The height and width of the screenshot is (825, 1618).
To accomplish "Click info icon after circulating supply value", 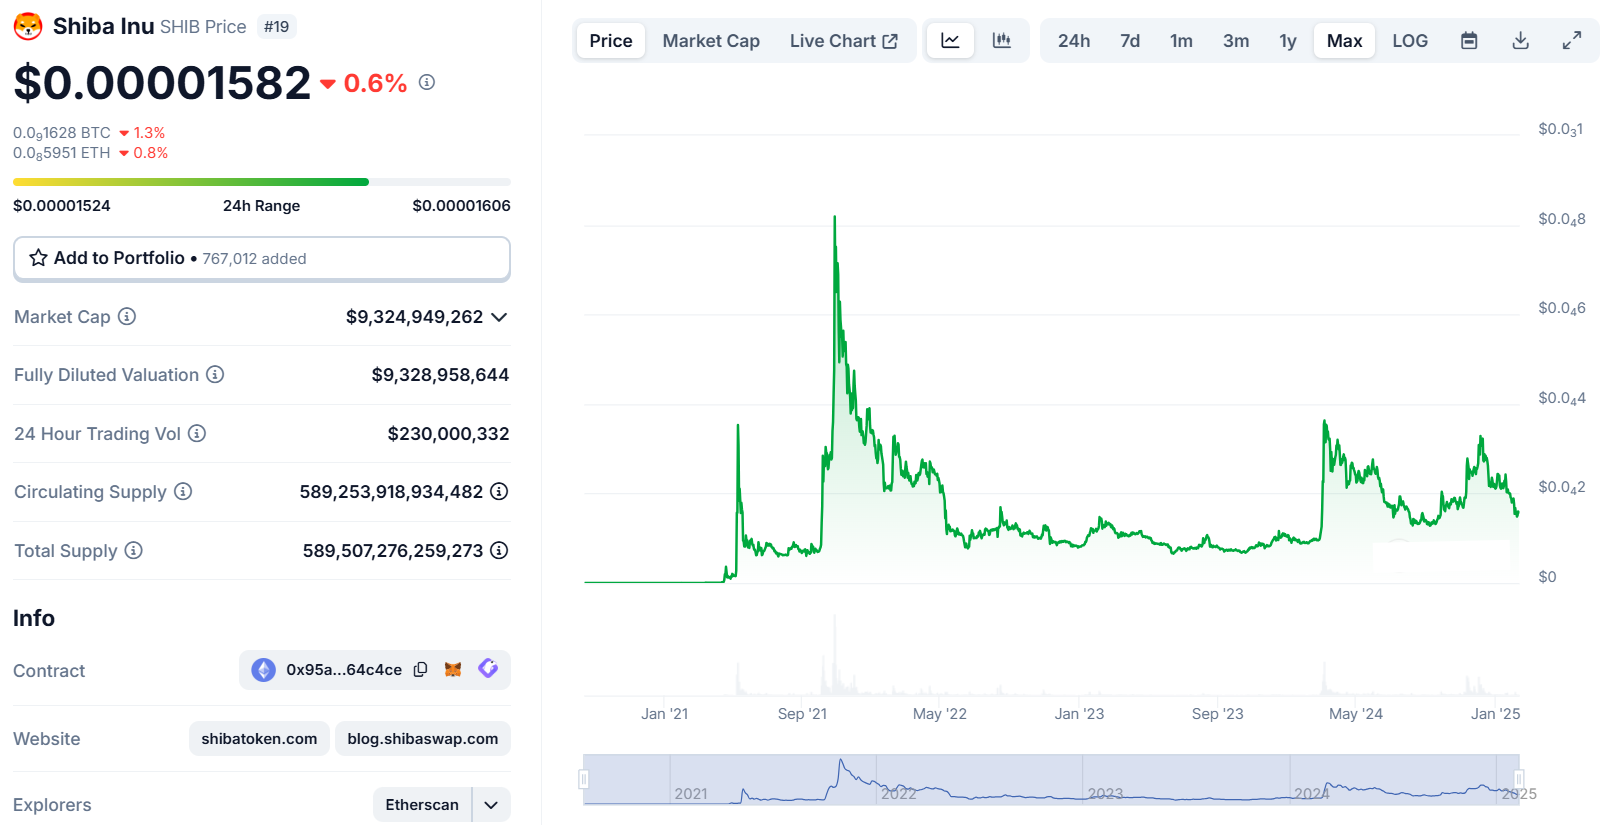I will tap(499, 491).
